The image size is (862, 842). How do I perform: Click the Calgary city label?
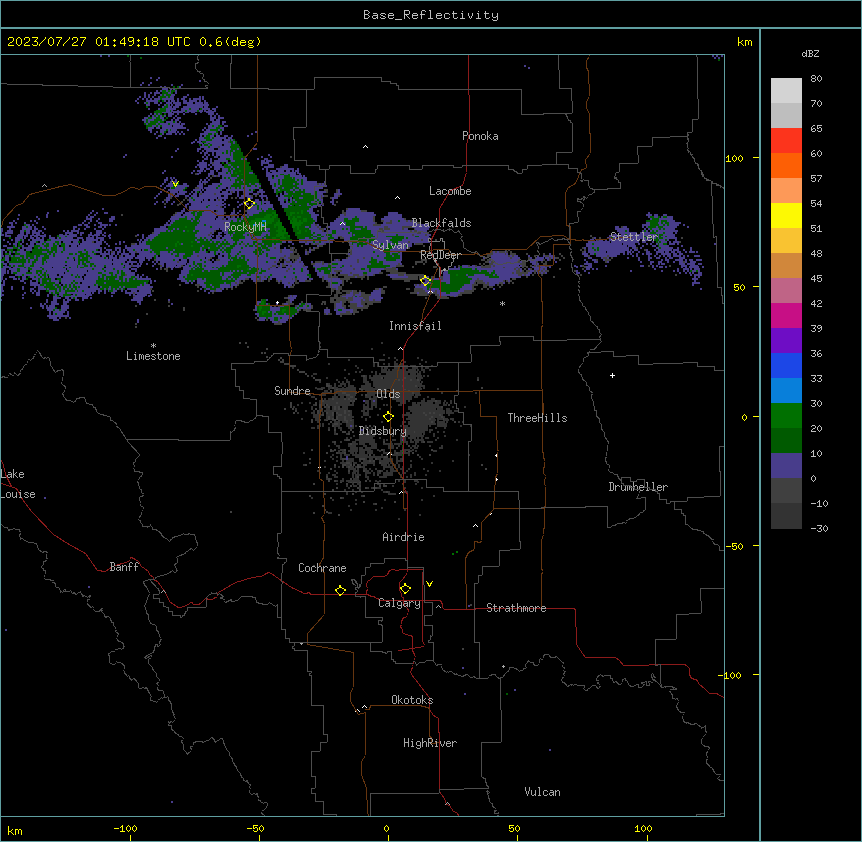400,603
